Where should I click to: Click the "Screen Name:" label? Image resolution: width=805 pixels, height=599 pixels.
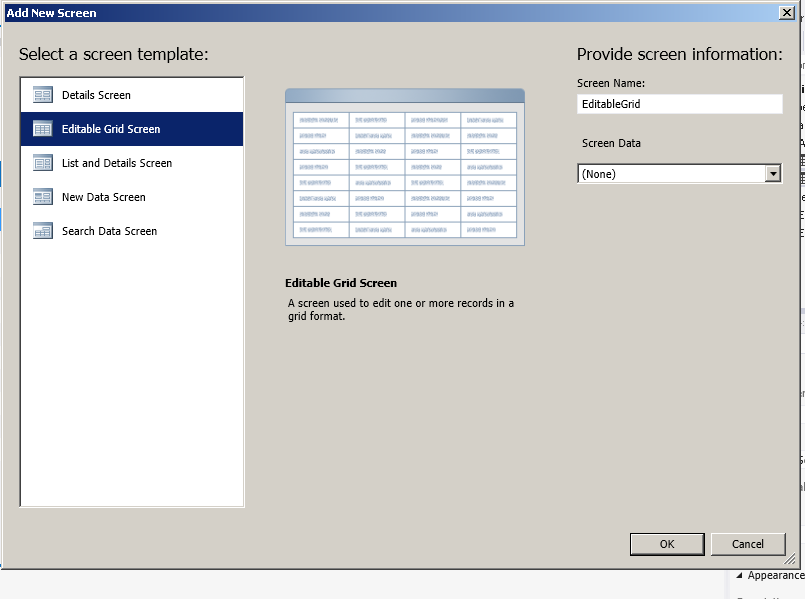[610, 83]
